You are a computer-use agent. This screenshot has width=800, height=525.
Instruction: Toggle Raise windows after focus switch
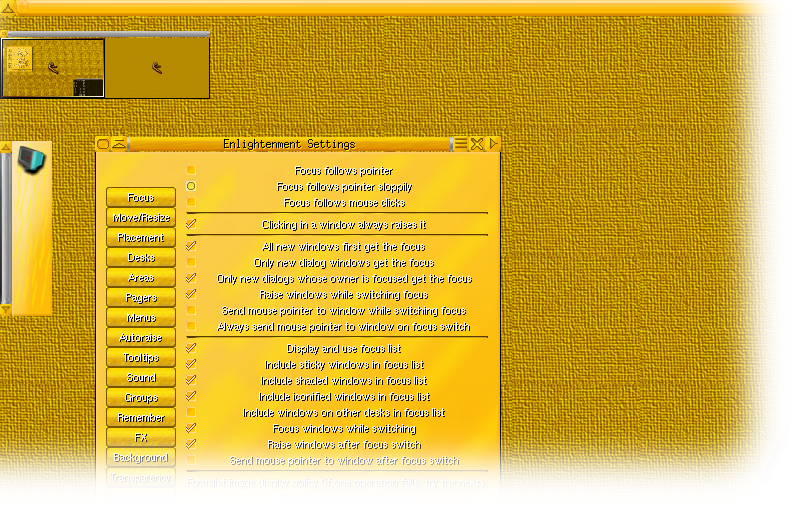click(x=191, y=444)
